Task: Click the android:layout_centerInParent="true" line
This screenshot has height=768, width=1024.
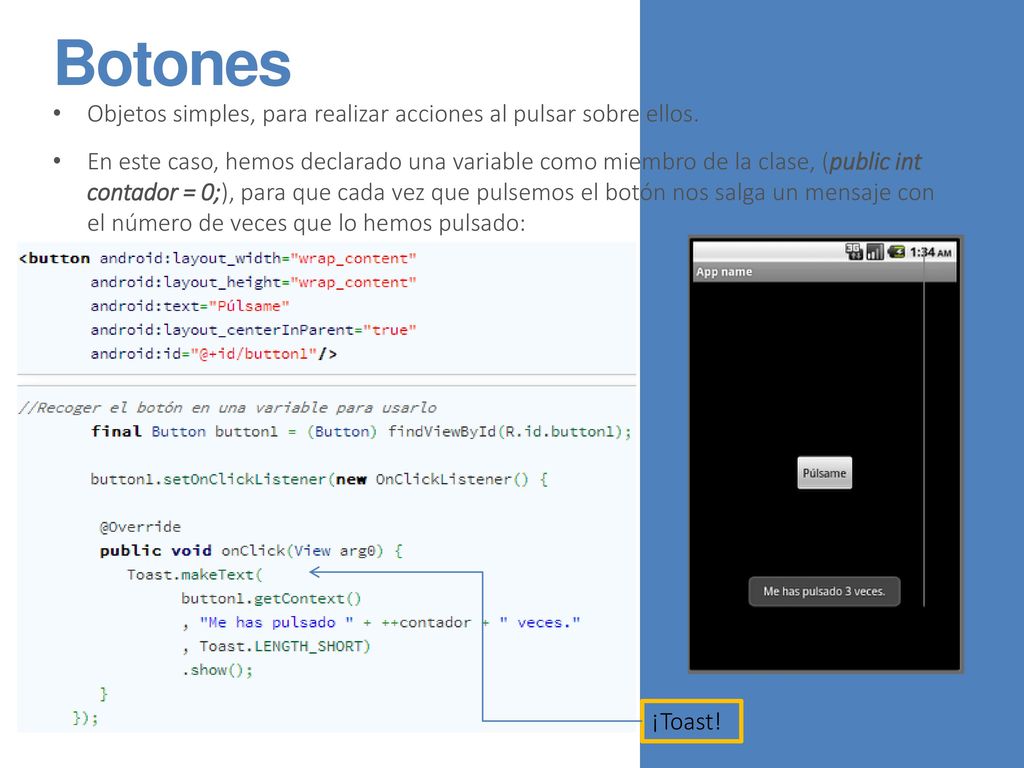Action: pyautogui.click(x=253, y=330)
